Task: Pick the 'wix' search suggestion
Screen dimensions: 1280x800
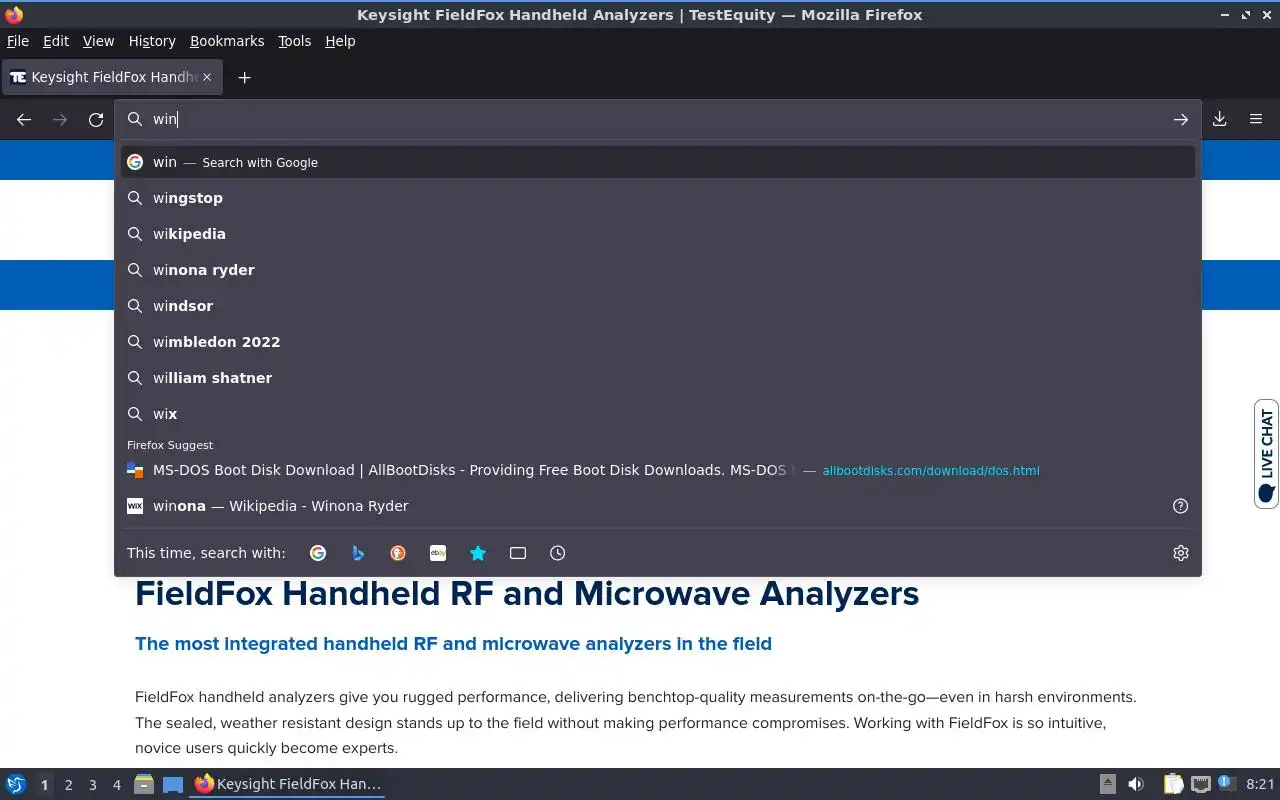Action: [658, 414]
